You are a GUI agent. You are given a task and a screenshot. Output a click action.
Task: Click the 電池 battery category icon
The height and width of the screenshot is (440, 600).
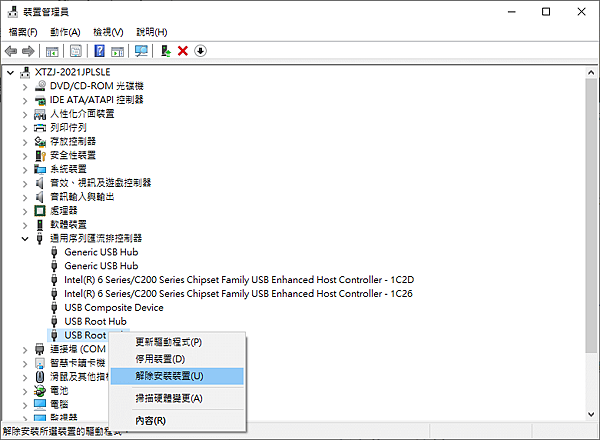click(40, 391)
